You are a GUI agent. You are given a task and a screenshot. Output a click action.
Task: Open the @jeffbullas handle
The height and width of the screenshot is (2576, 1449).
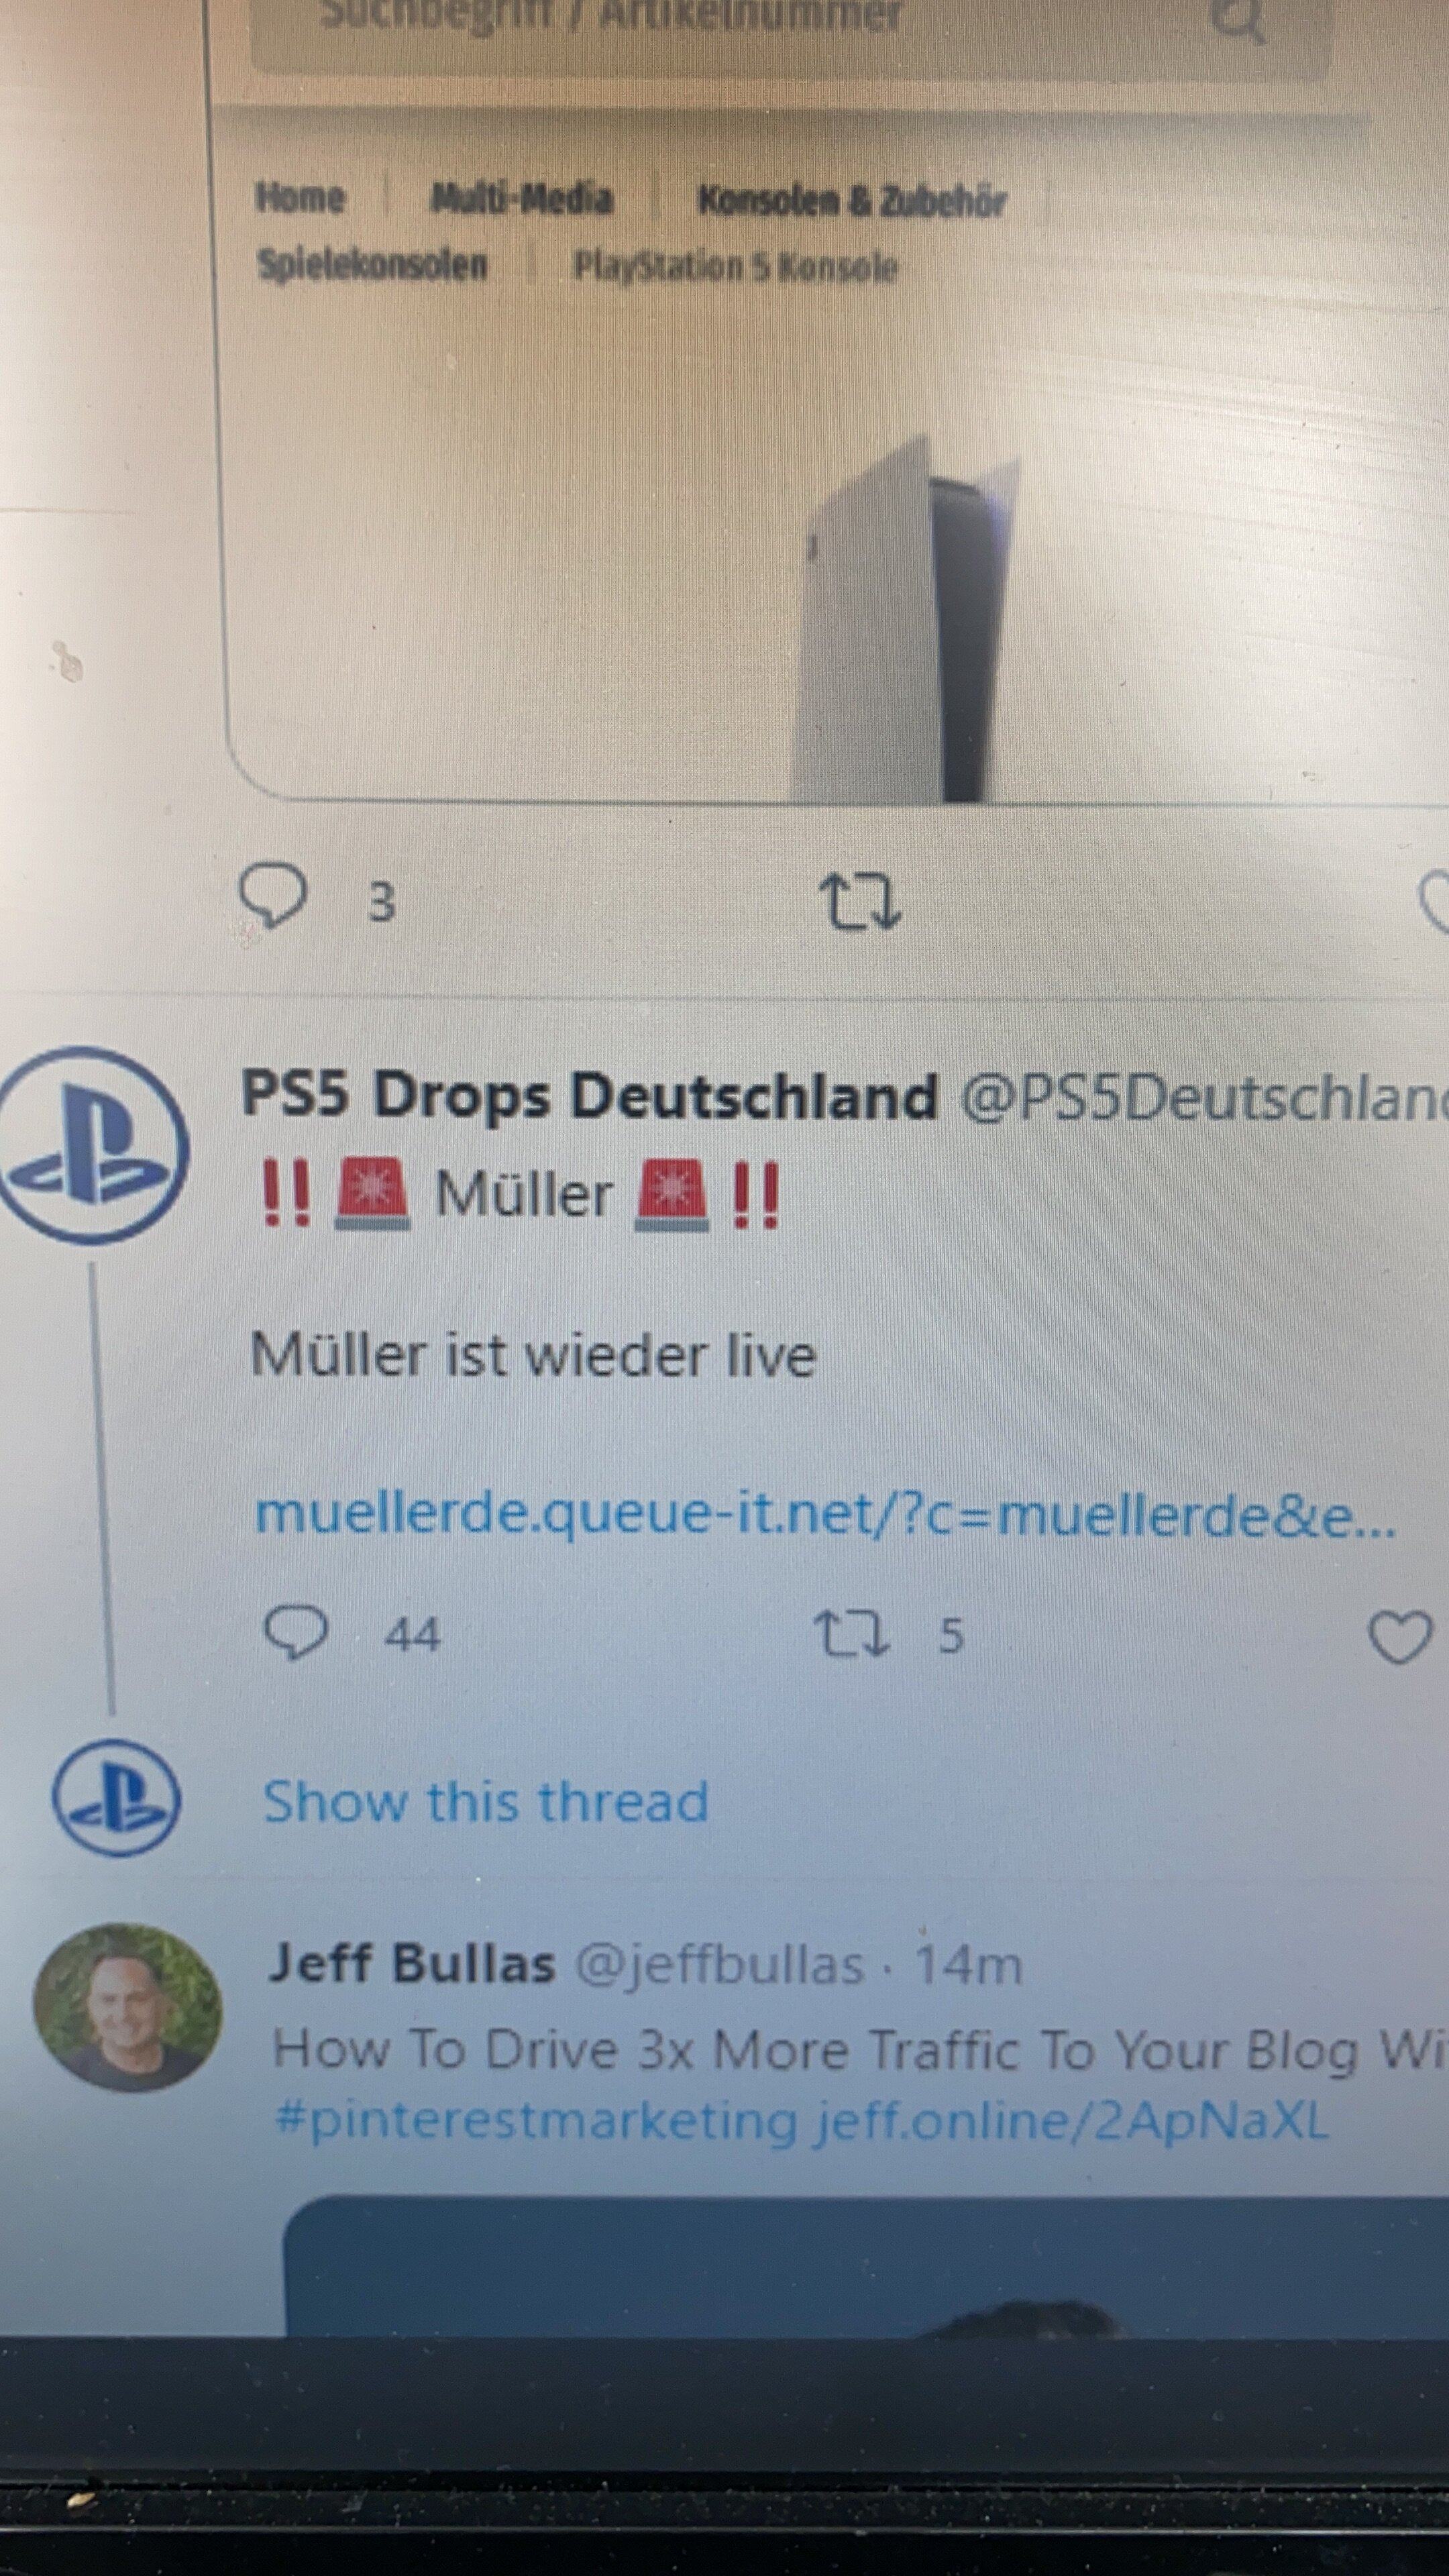click(719, 1964)
